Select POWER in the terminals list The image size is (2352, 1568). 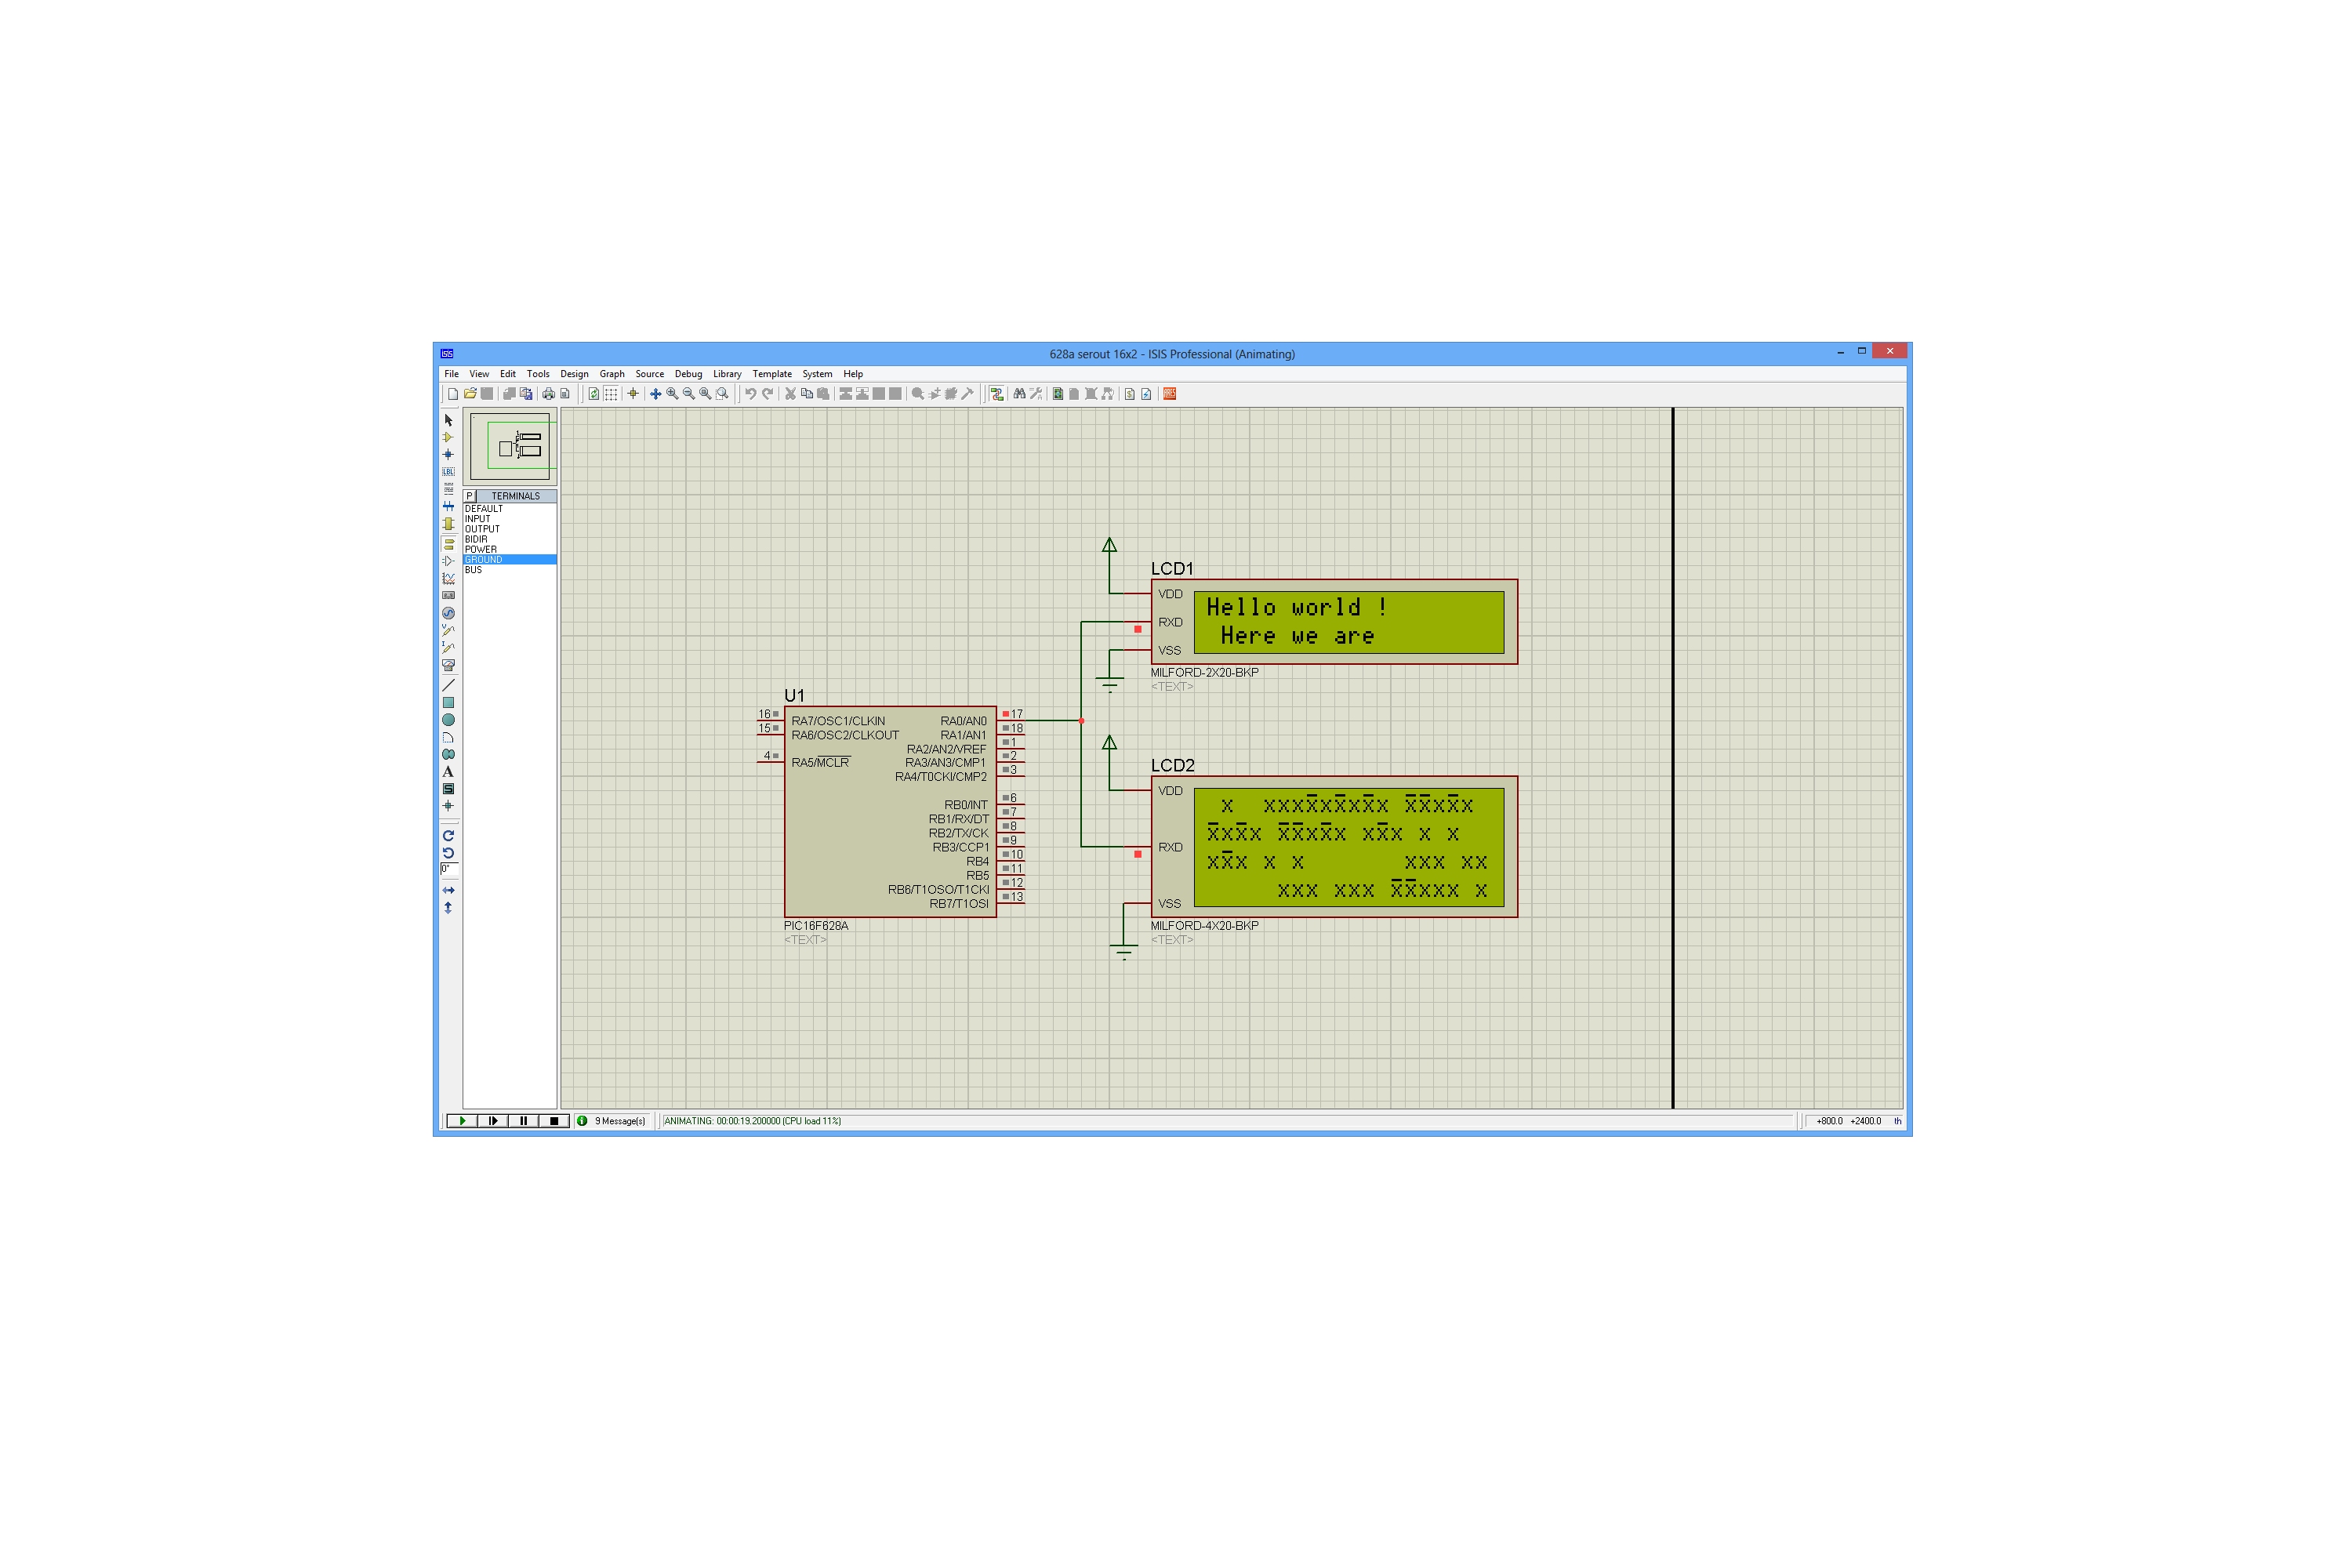pos(481,549)
